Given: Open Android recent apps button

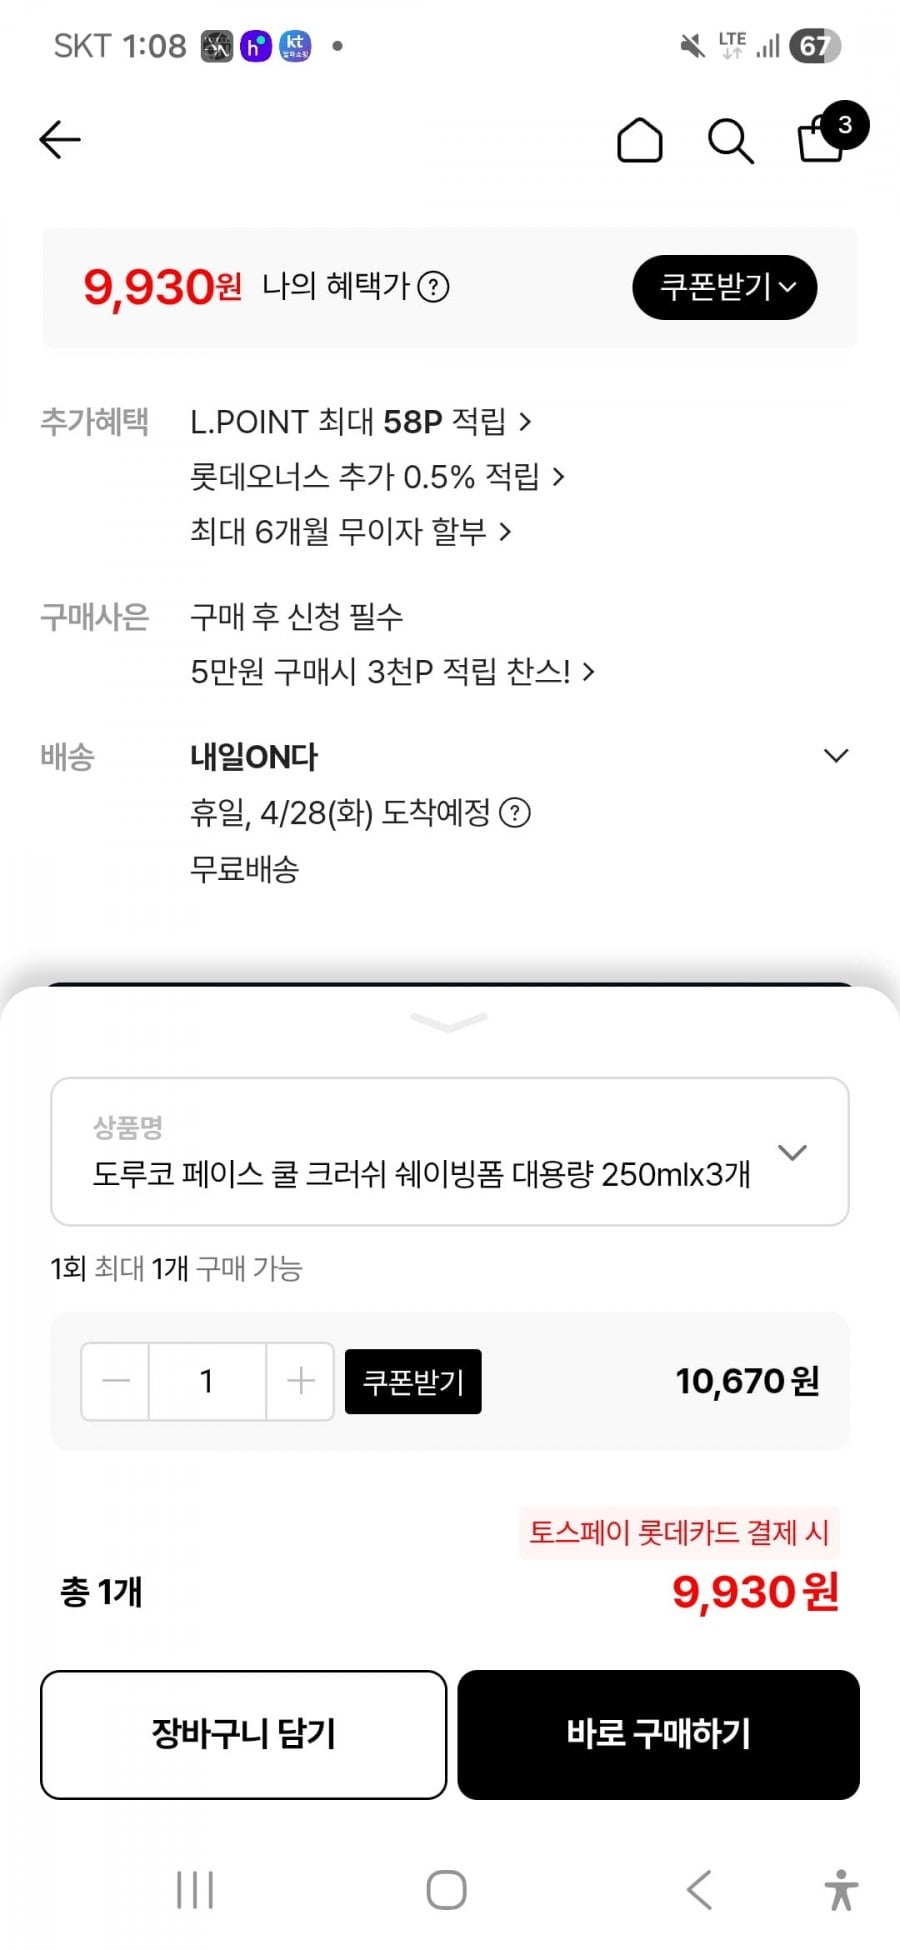Looking at the screenshot, I should (x=195, y=1890).
